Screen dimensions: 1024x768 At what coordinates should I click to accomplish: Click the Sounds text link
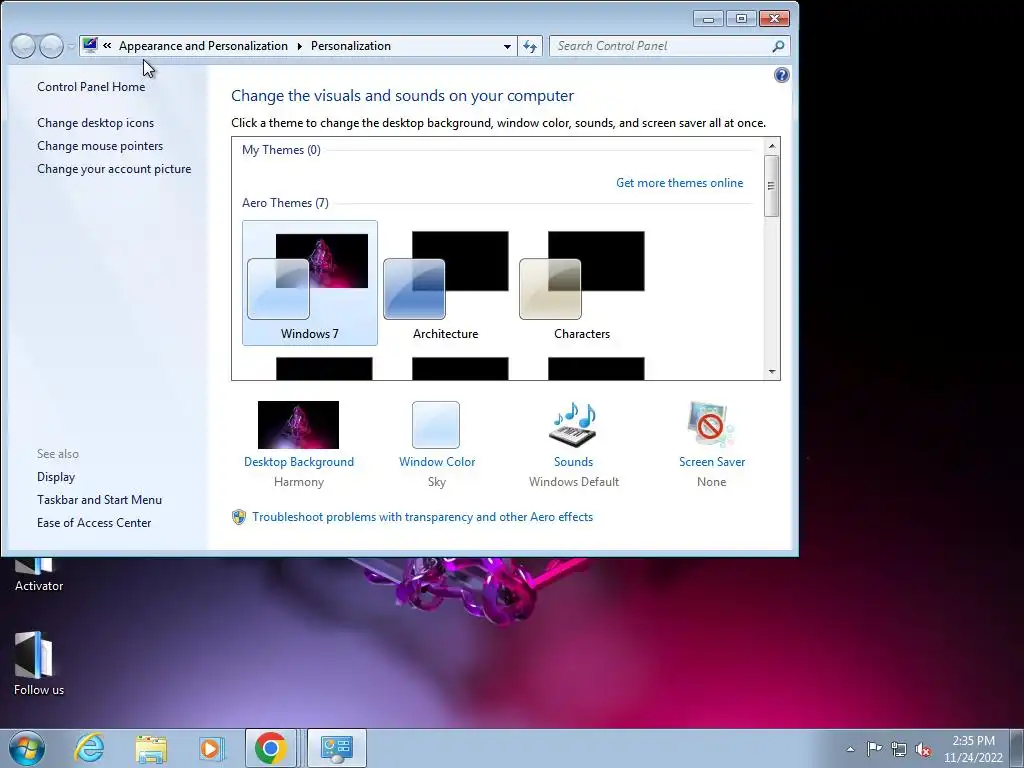(573, 462)
